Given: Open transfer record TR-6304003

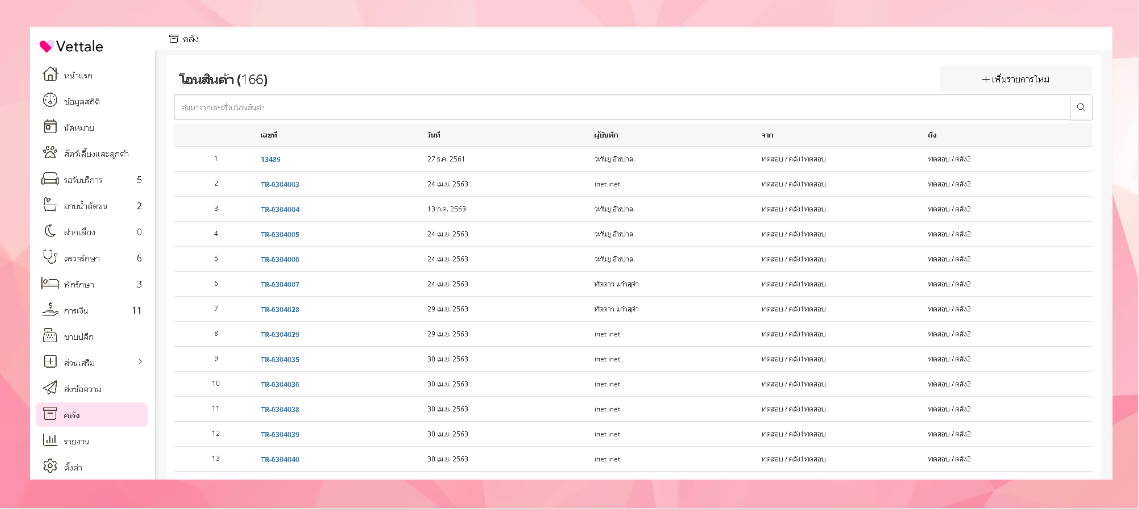Looking at the screenshot, I should (280, 184).
